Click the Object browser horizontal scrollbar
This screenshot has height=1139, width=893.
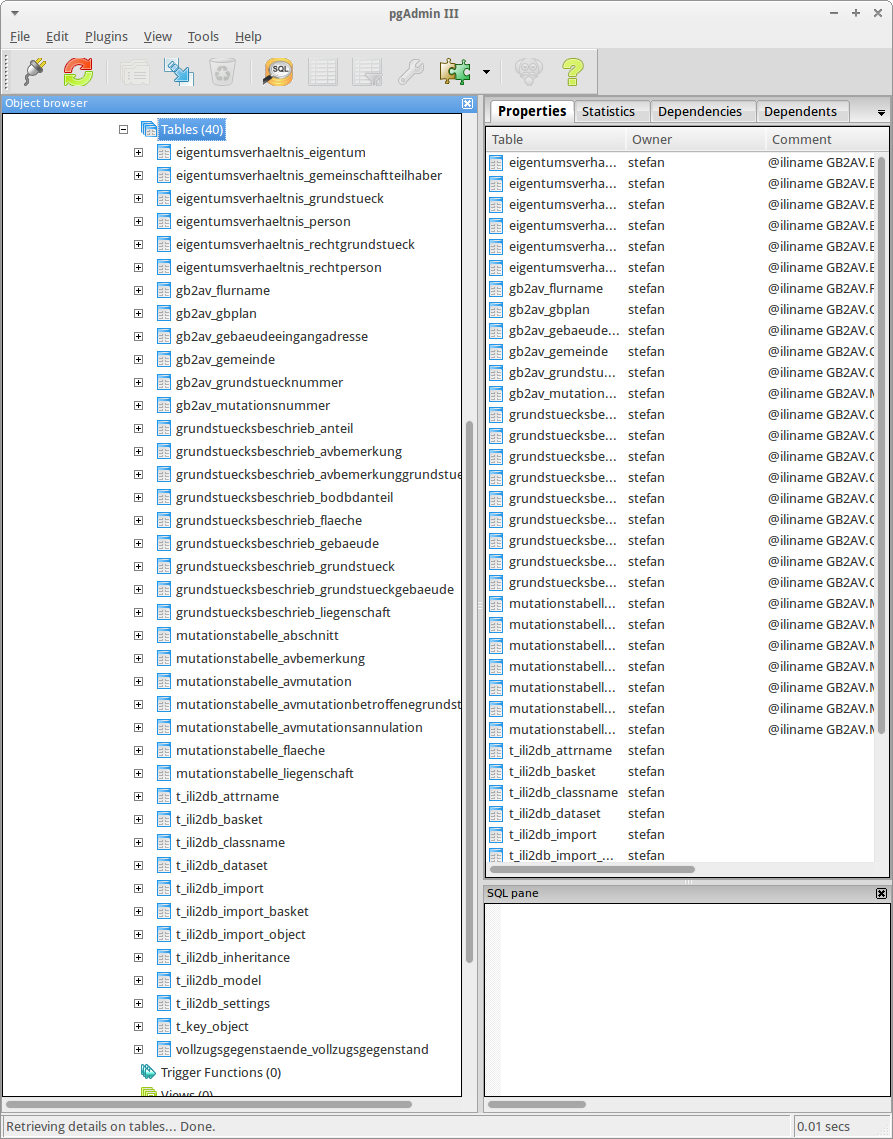[209, 1104]
